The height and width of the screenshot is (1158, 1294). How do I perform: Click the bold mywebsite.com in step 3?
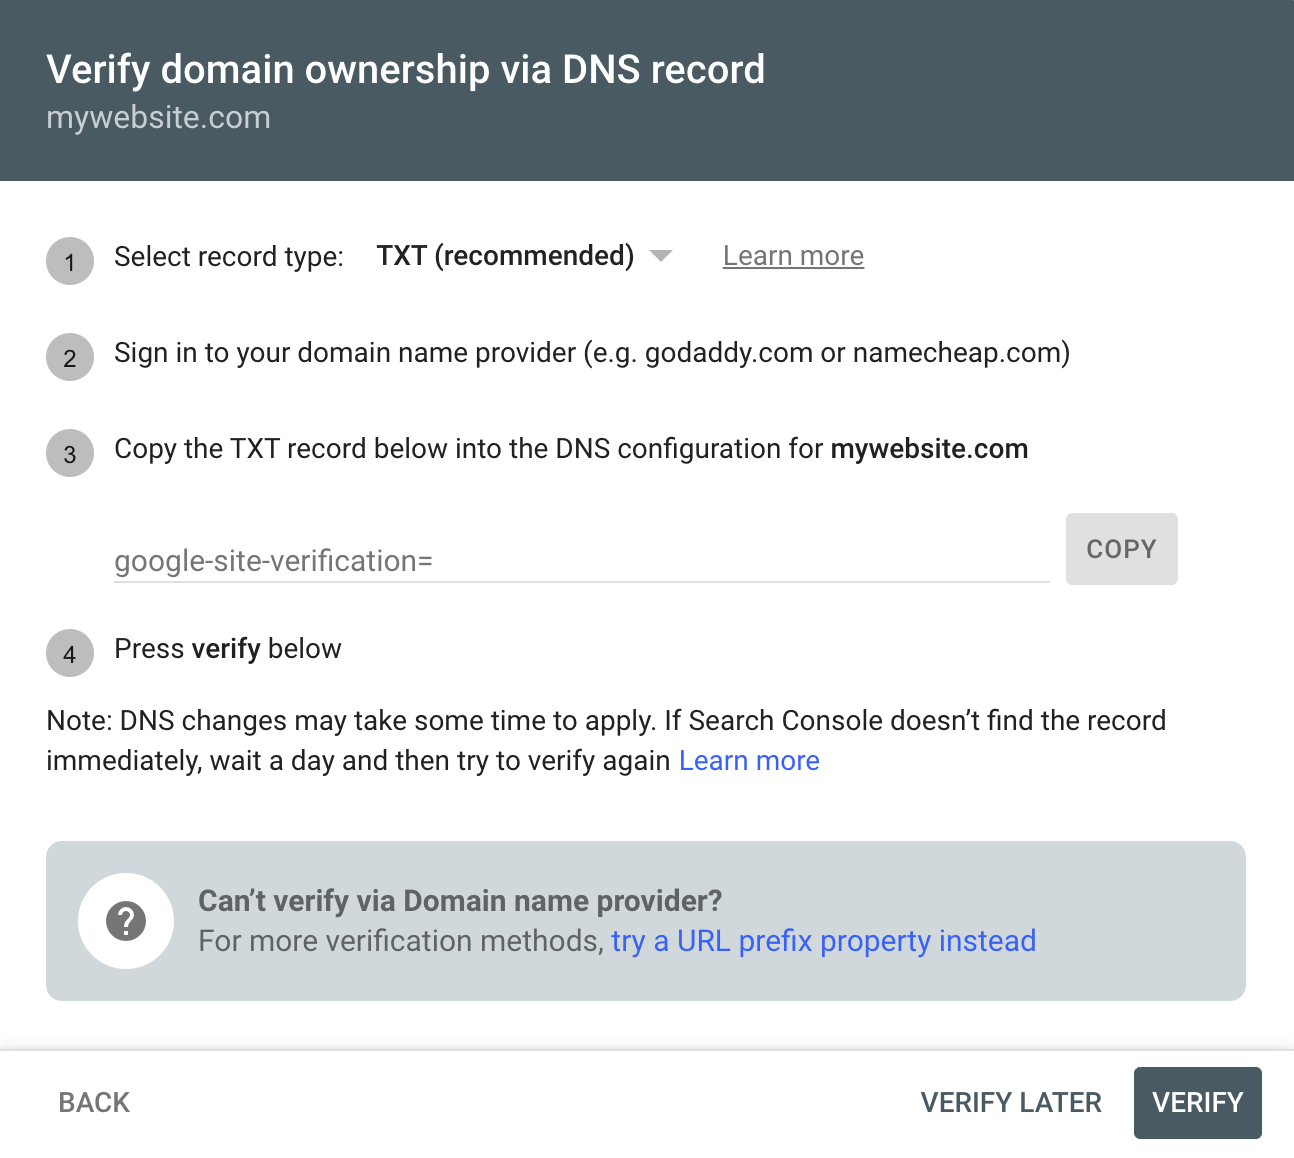pos(929,449)
